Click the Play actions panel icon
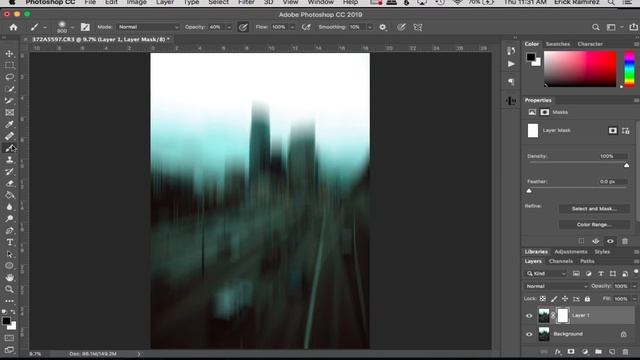The width and height of the screenshot is (640, 360). pos(511,64)
